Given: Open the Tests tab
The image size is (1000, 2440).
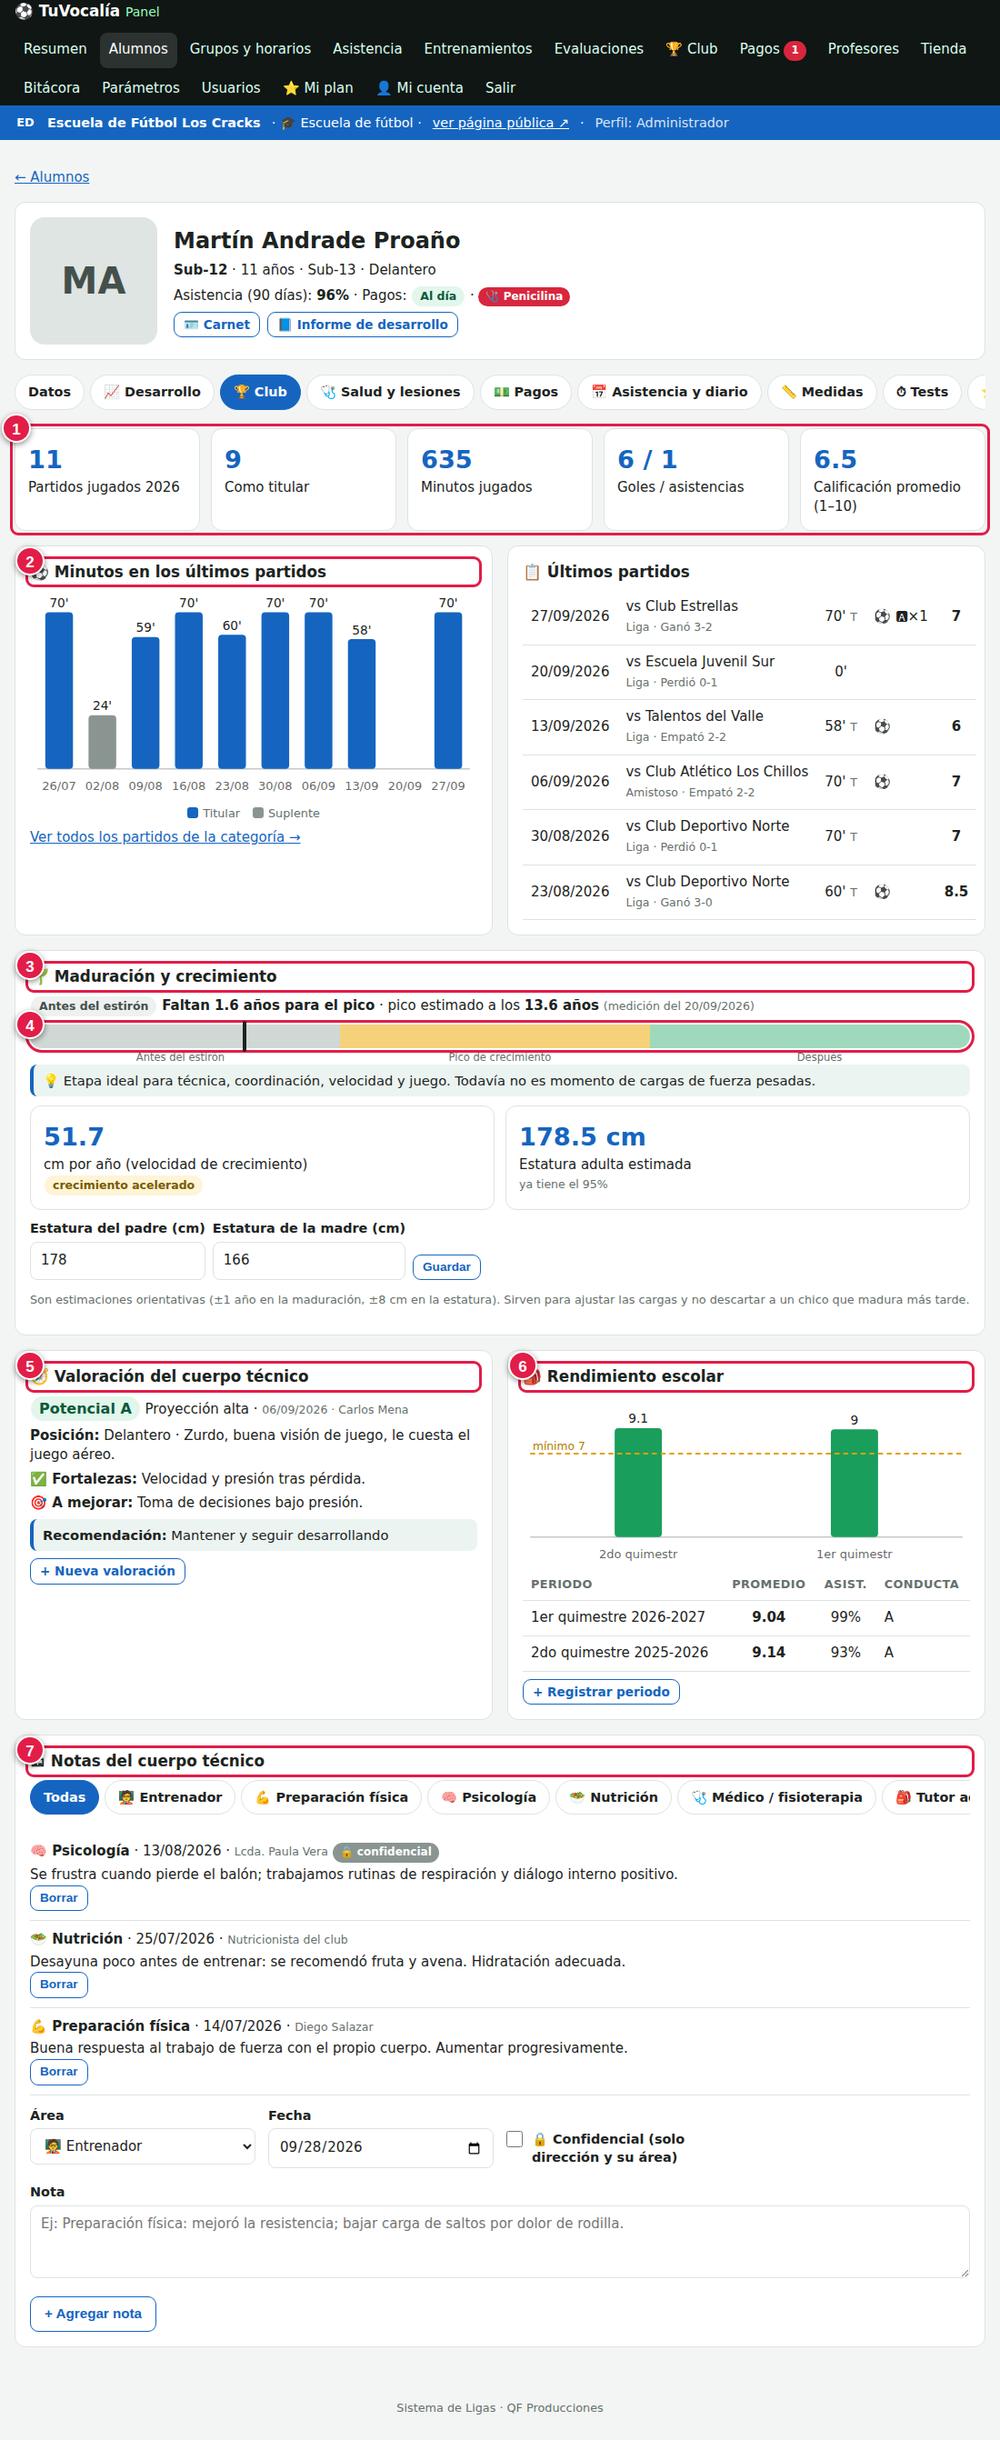Looking at the screenshot, I should [x=922, y=392].
